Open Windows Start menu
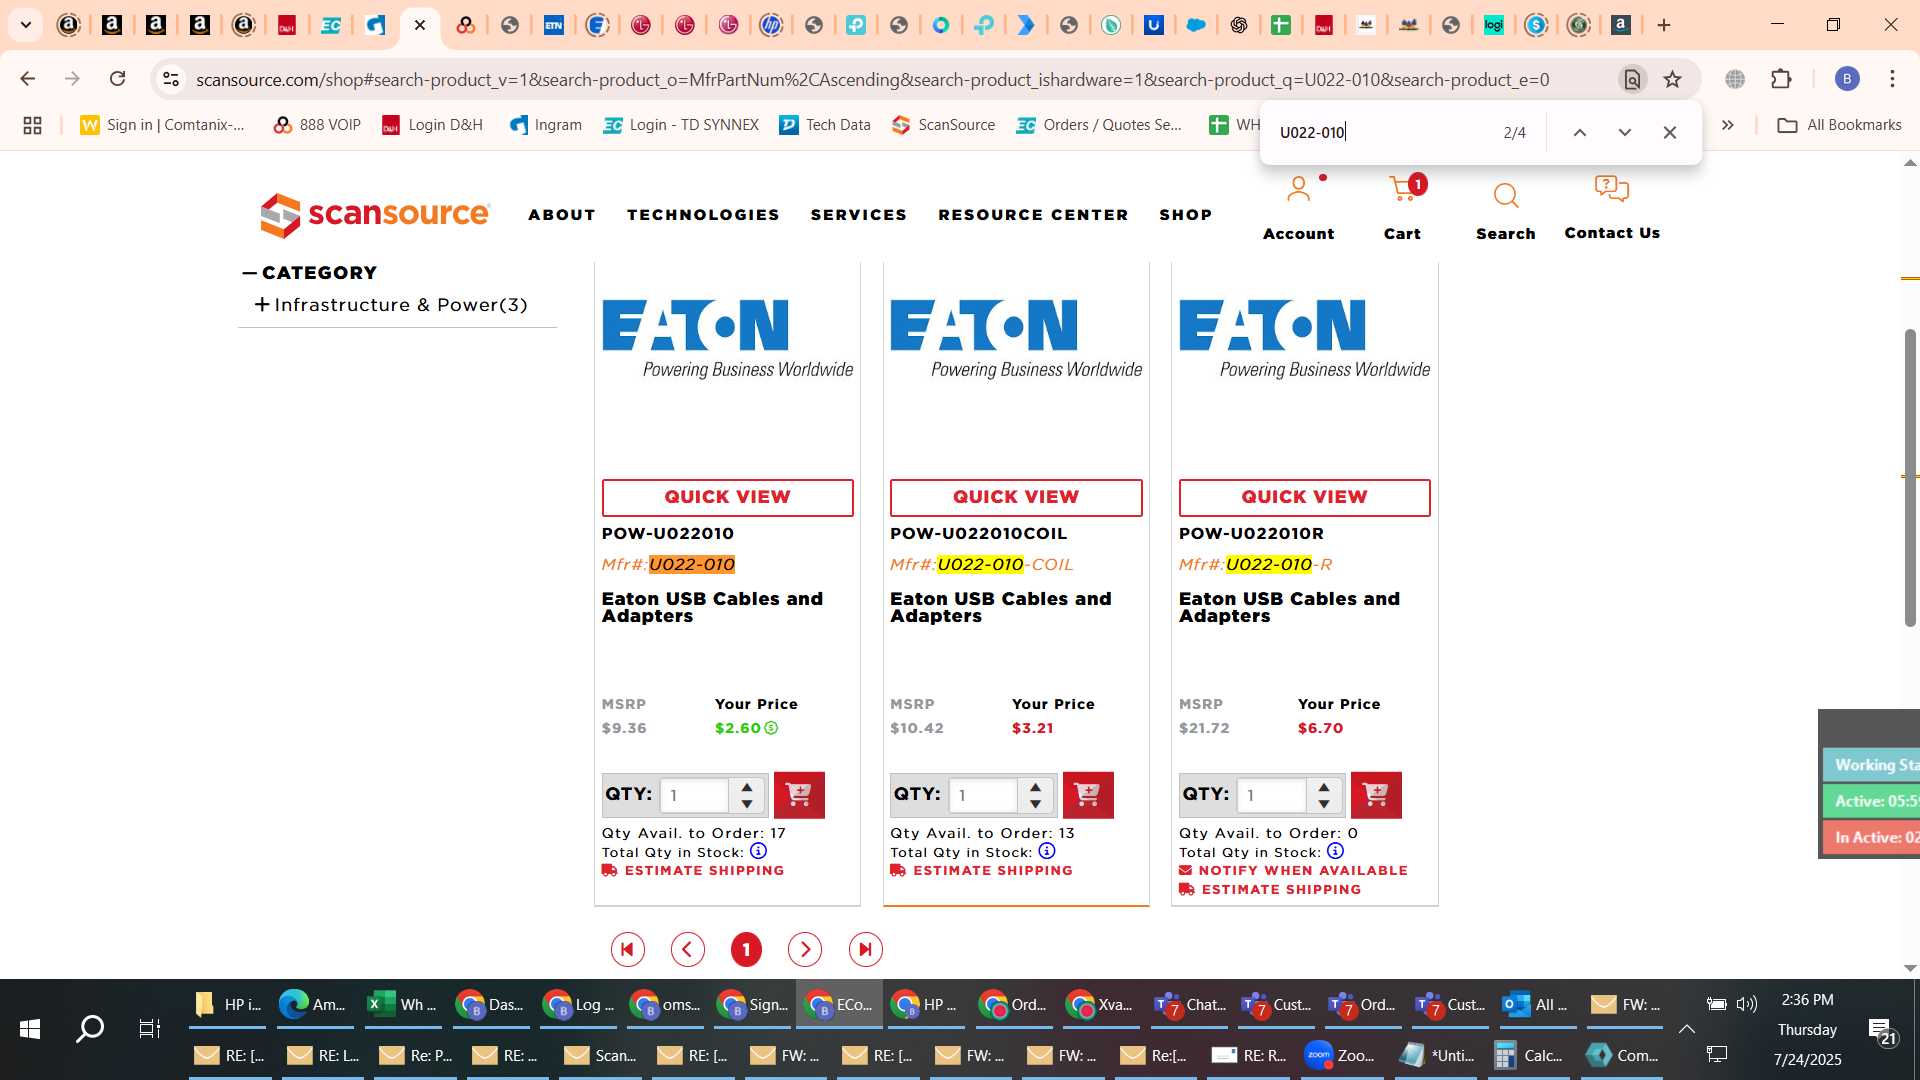 pyautogui.click(x=30, y=1028)
